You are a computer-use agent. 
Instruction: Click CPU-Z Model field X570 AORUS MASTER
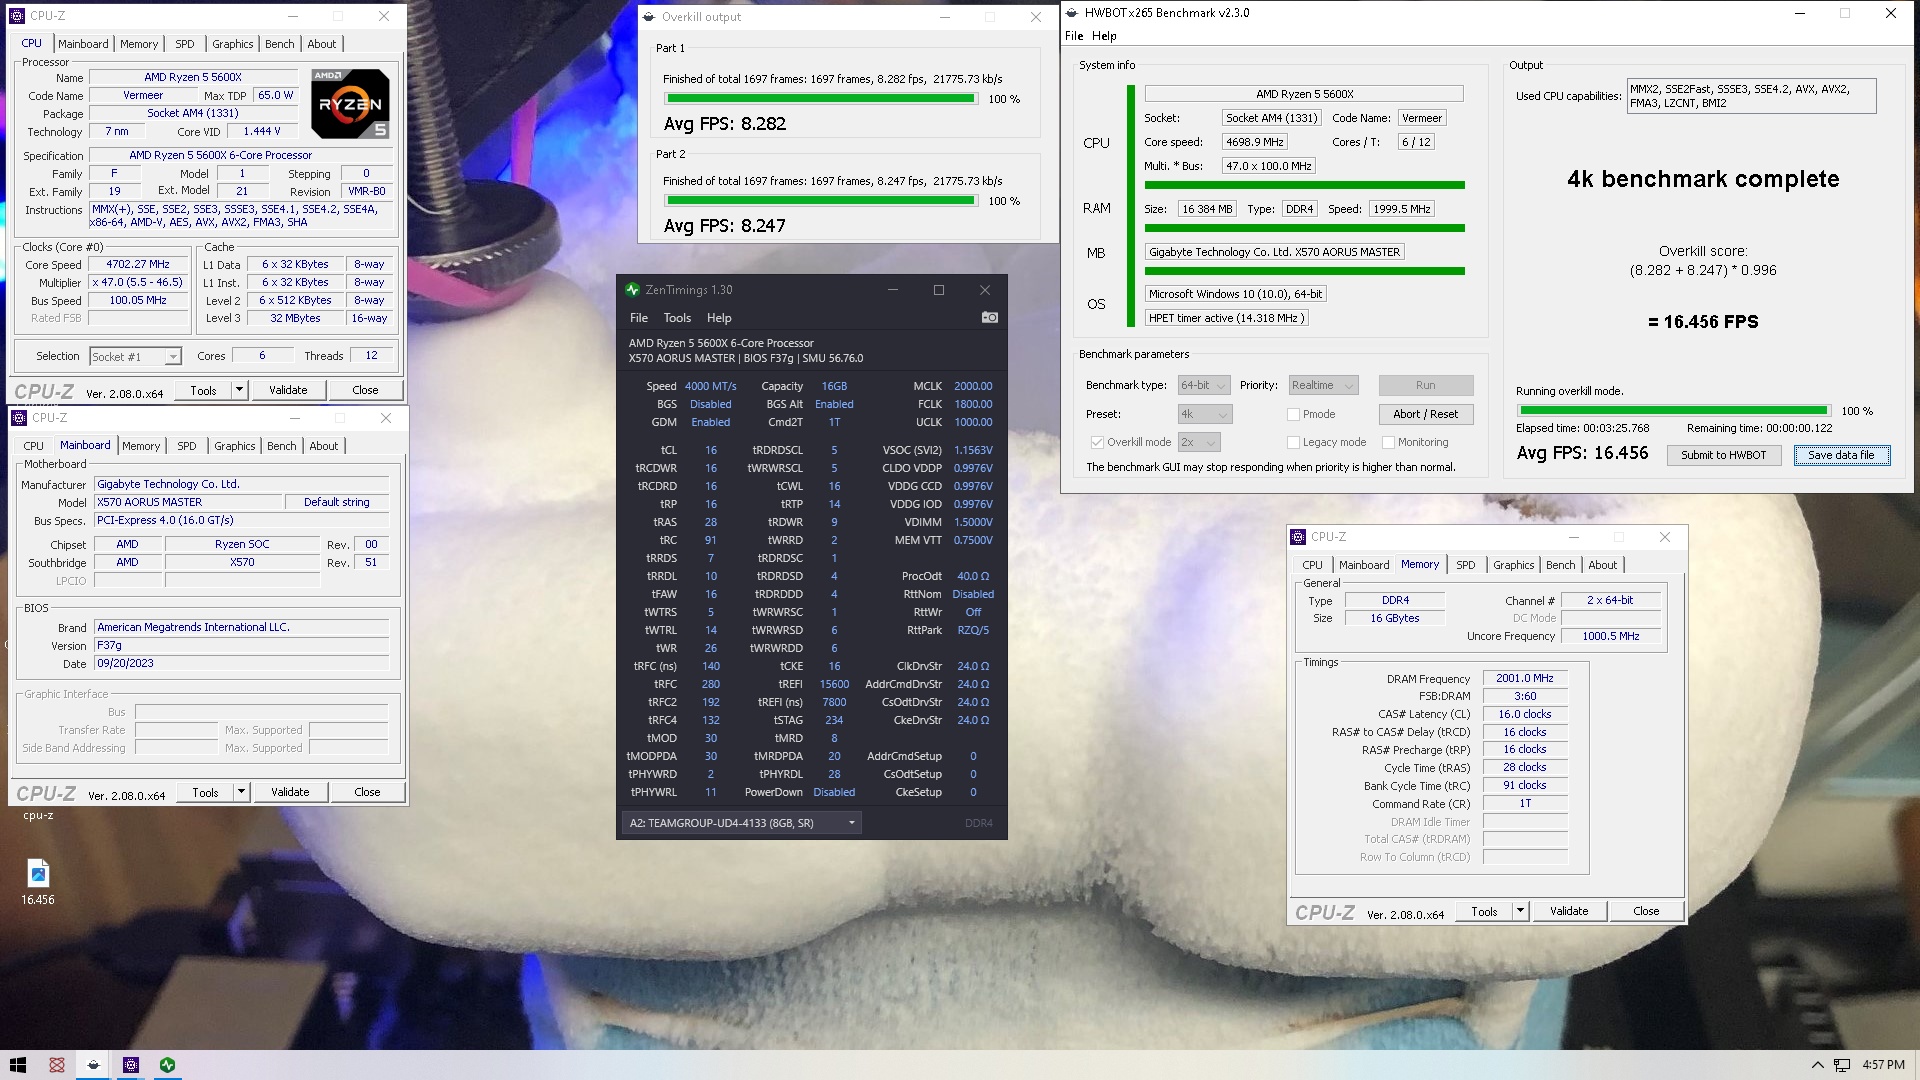click(189, 502)
